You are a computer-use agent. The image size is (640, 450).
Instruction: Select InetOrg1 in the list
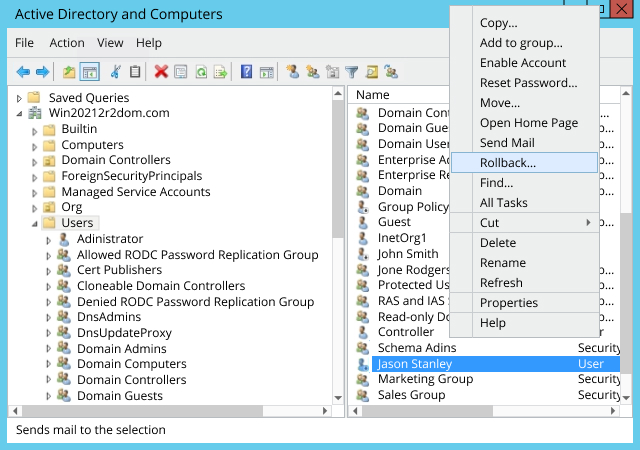pos(402,238)
